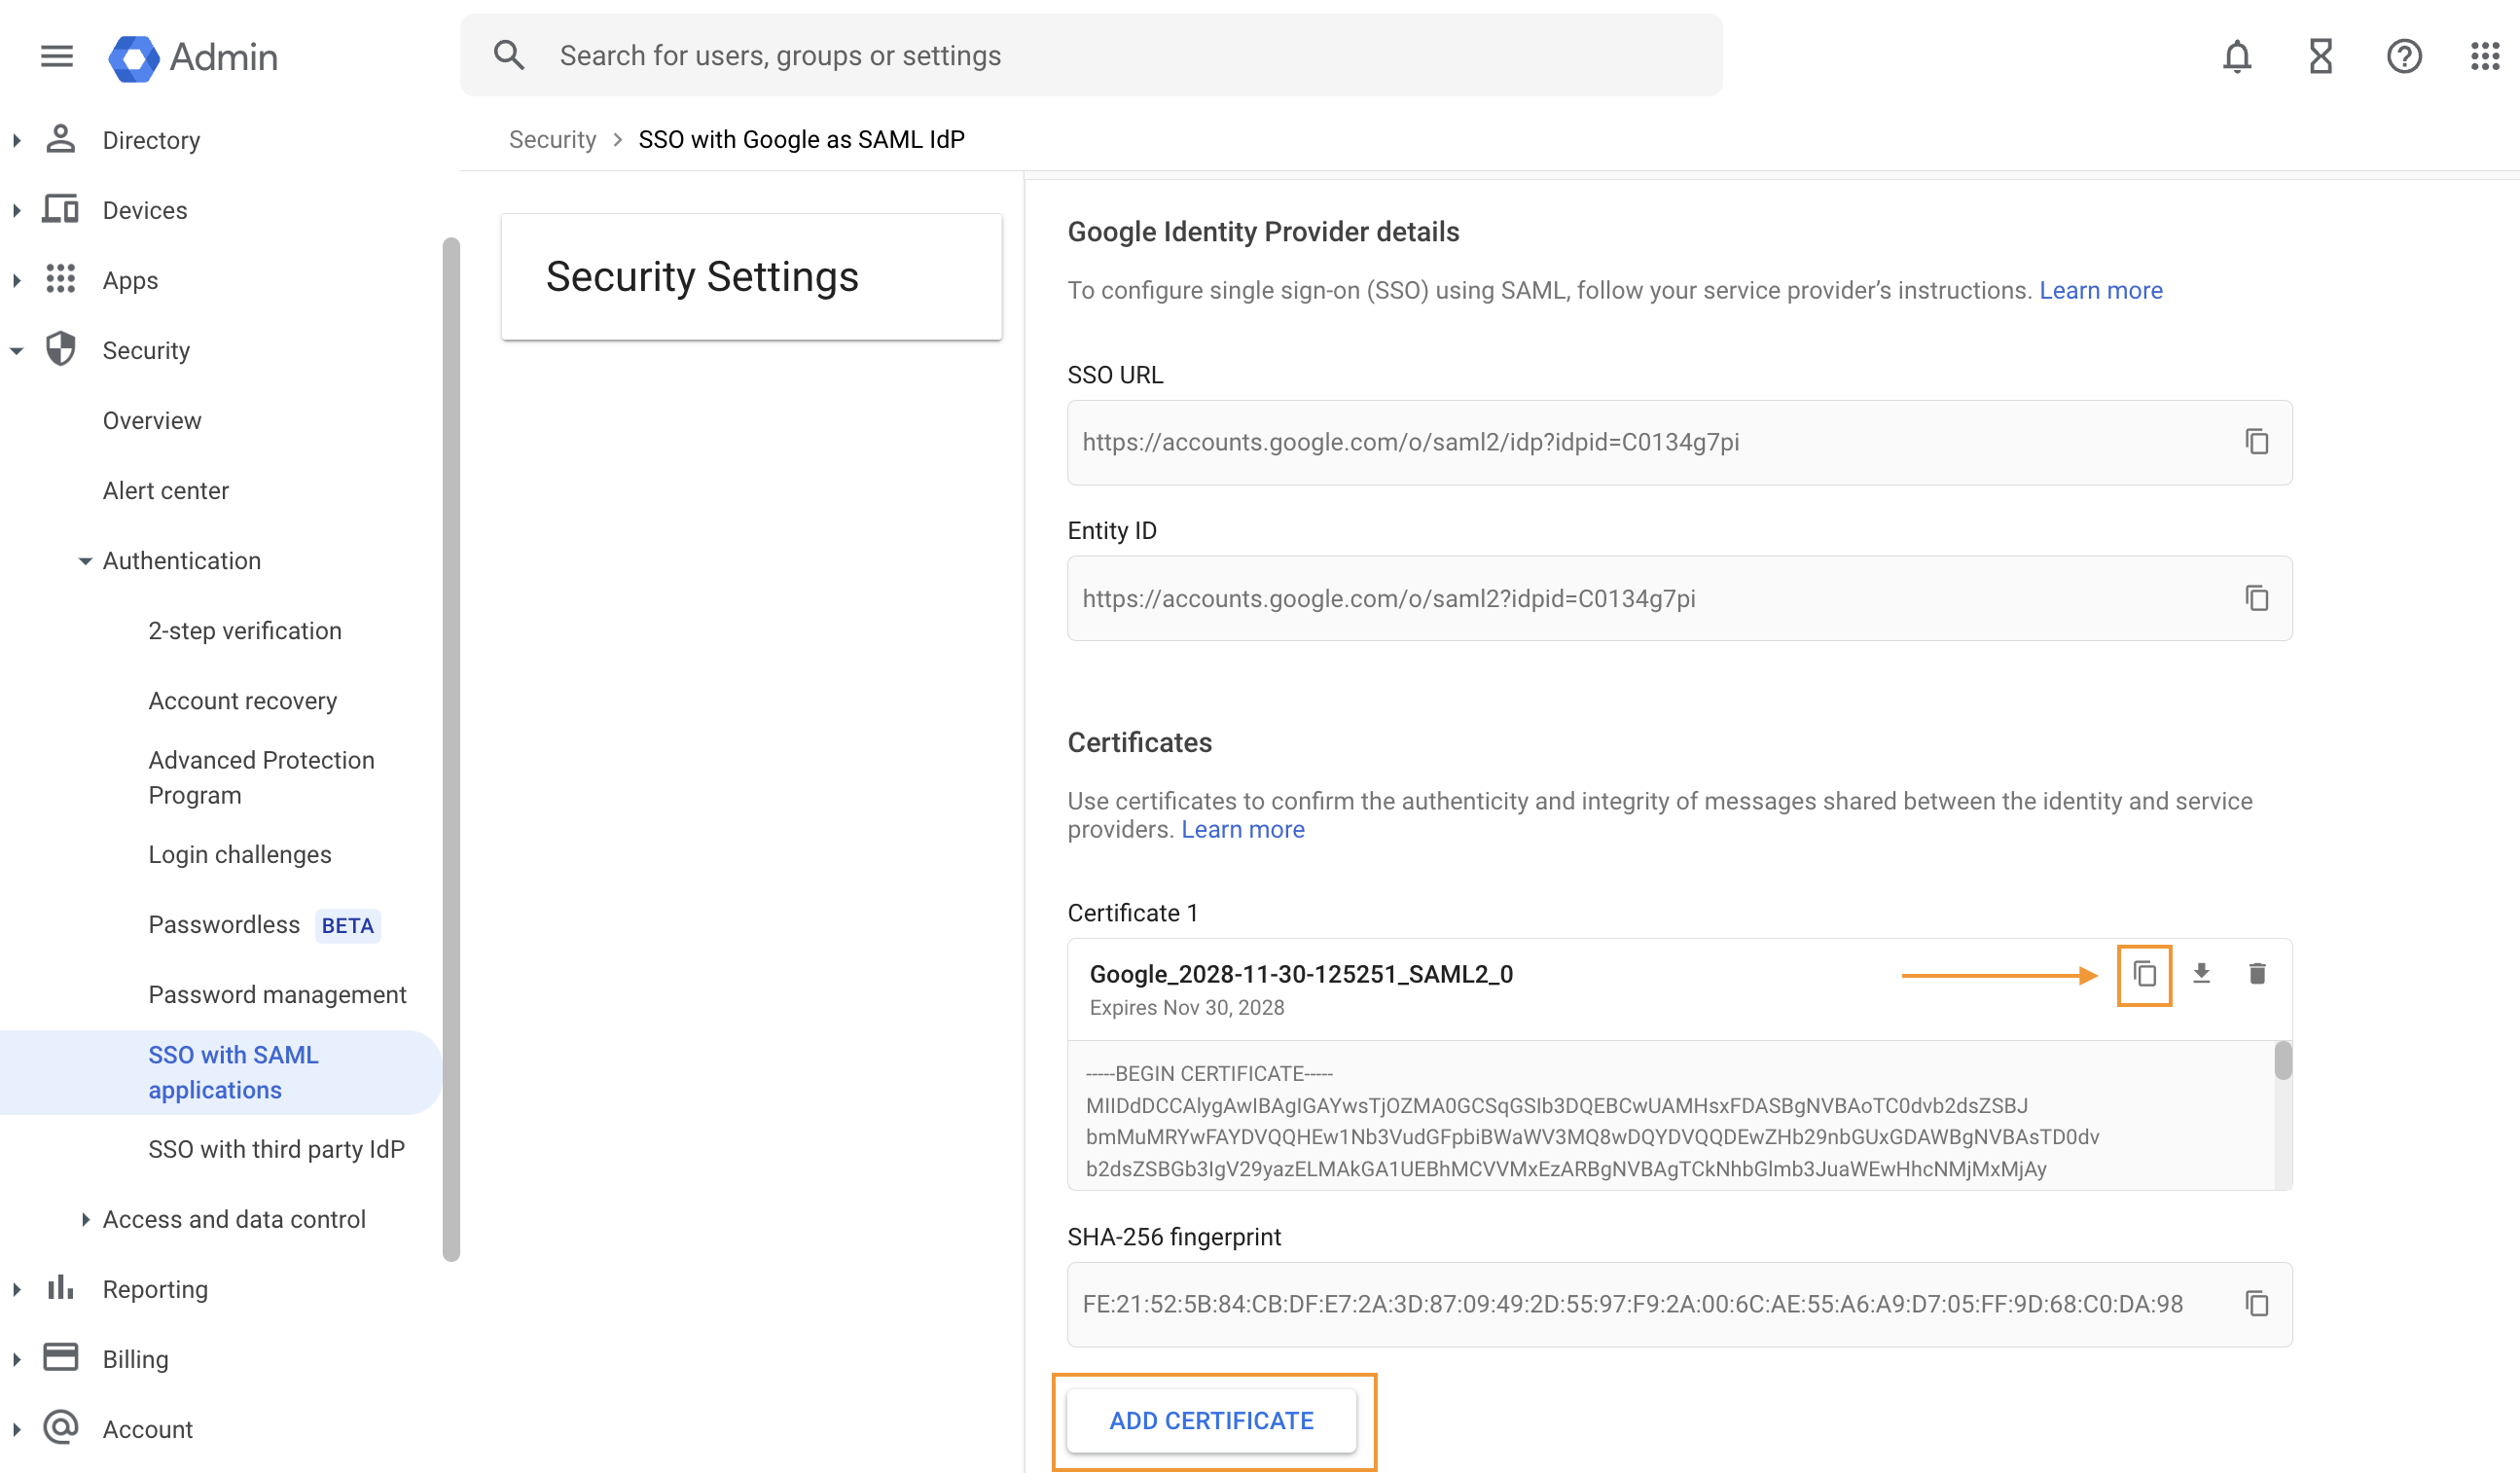Click the Directory person icon

point(61,139)
